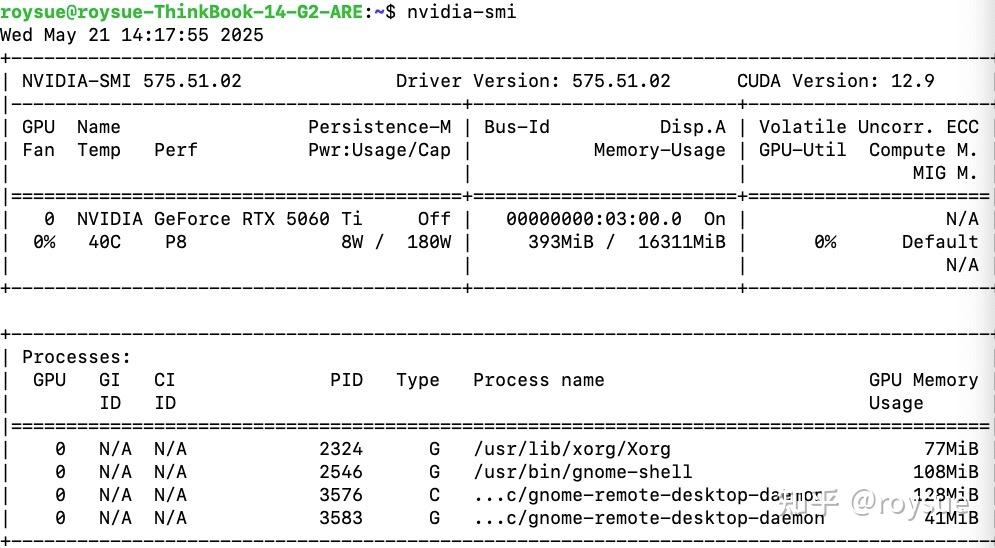Viewport: 995px width, 548px height.
Task: Click the roysue@roysue-ThinkBook-14-G2-ARE prompt
Action: (x=185, y=12)
